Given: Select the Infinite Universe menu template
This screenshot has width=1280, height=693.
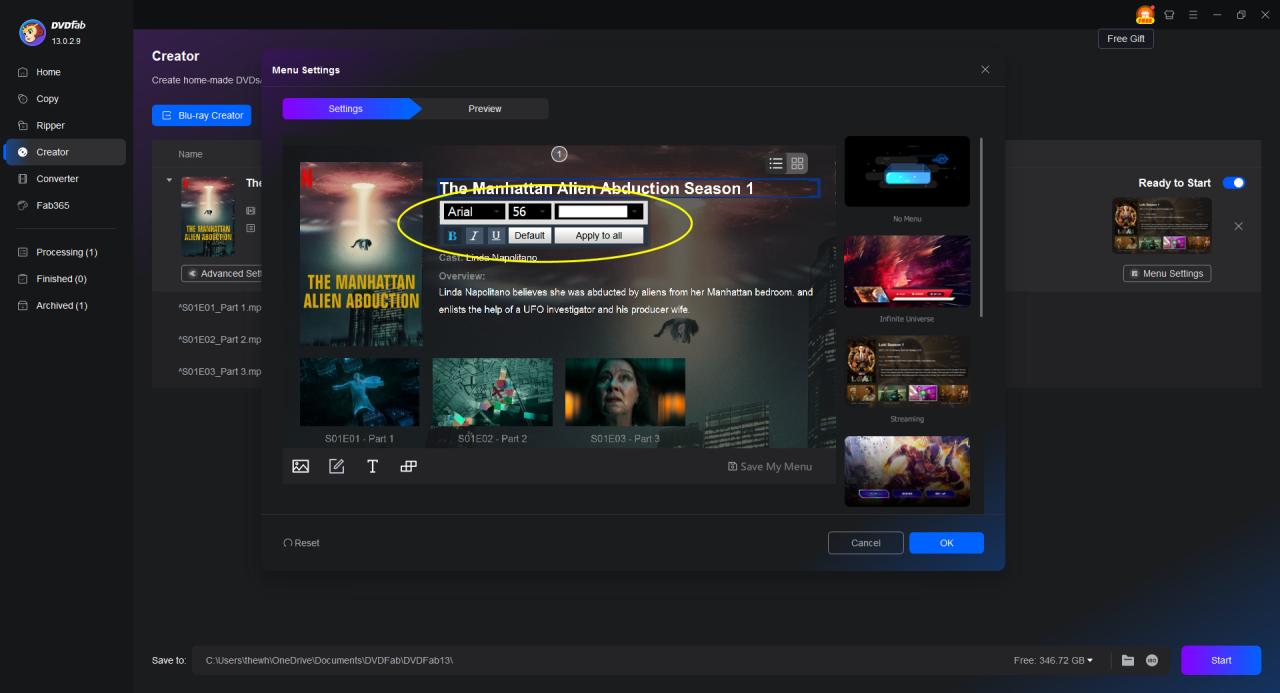Looking at the screenshot, I should (x=907, y=271).
